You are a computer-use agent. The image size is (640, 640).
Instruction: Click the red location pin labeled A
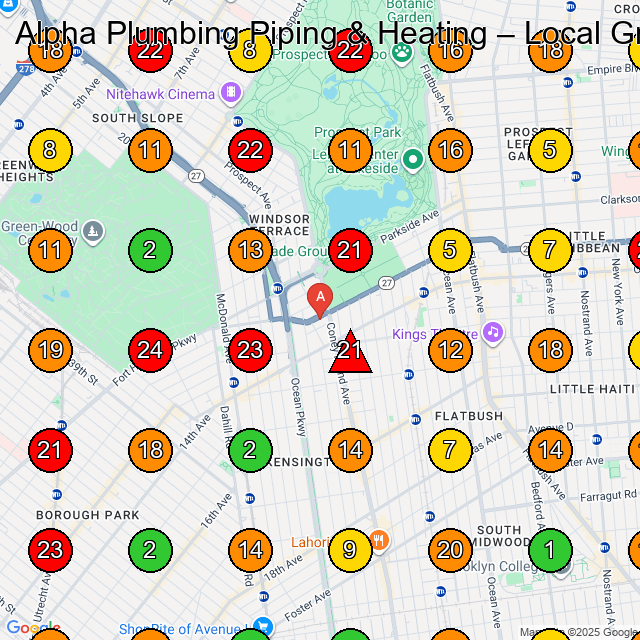coord(320,300)
